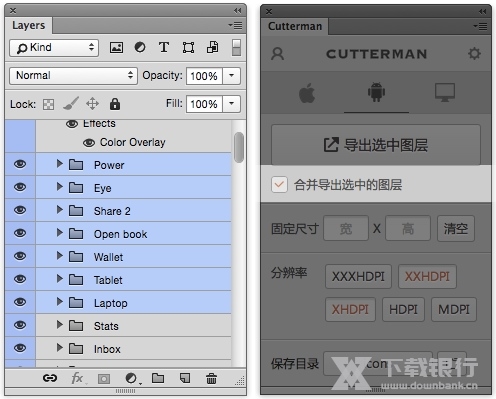
Task: Select the folder icon of Wallet group
Action: pos(76,257)
